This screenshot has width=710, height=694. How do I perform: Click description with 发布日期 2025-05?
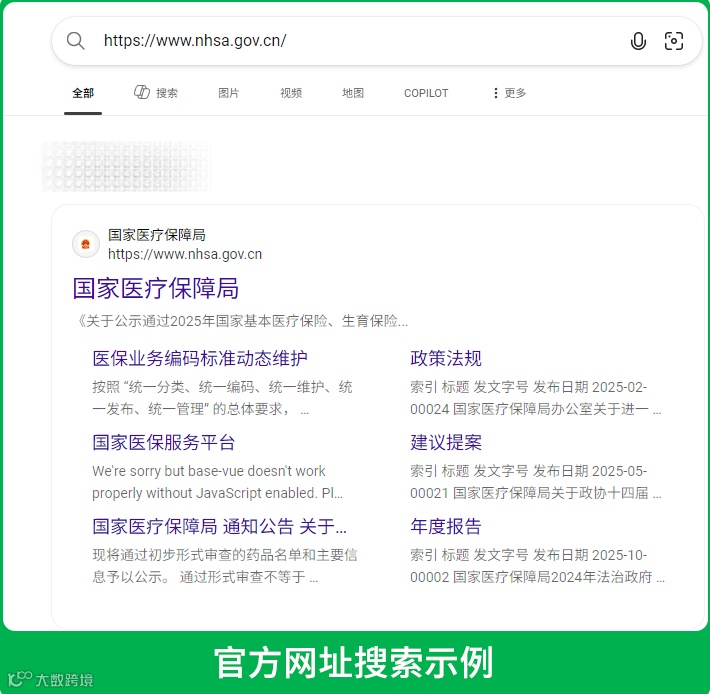(x=536, y=482)
